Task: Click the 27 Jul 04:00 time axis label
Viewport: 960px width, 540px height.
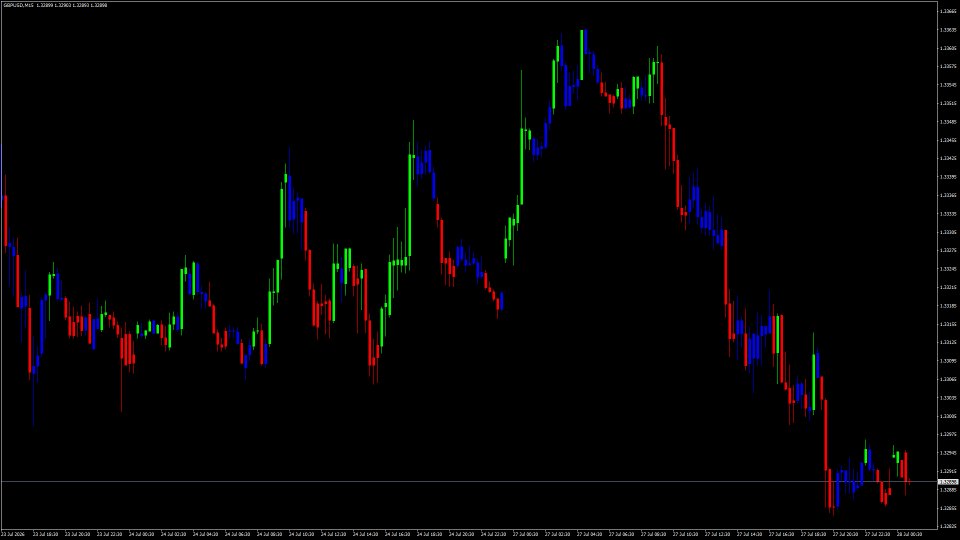Action: (x=589, y=534)
